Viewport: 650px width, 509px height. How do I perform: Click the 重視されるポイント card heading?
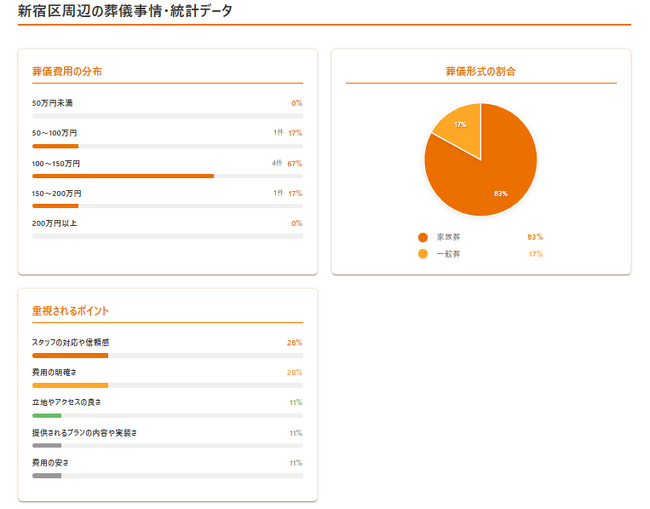pos(70,311)
